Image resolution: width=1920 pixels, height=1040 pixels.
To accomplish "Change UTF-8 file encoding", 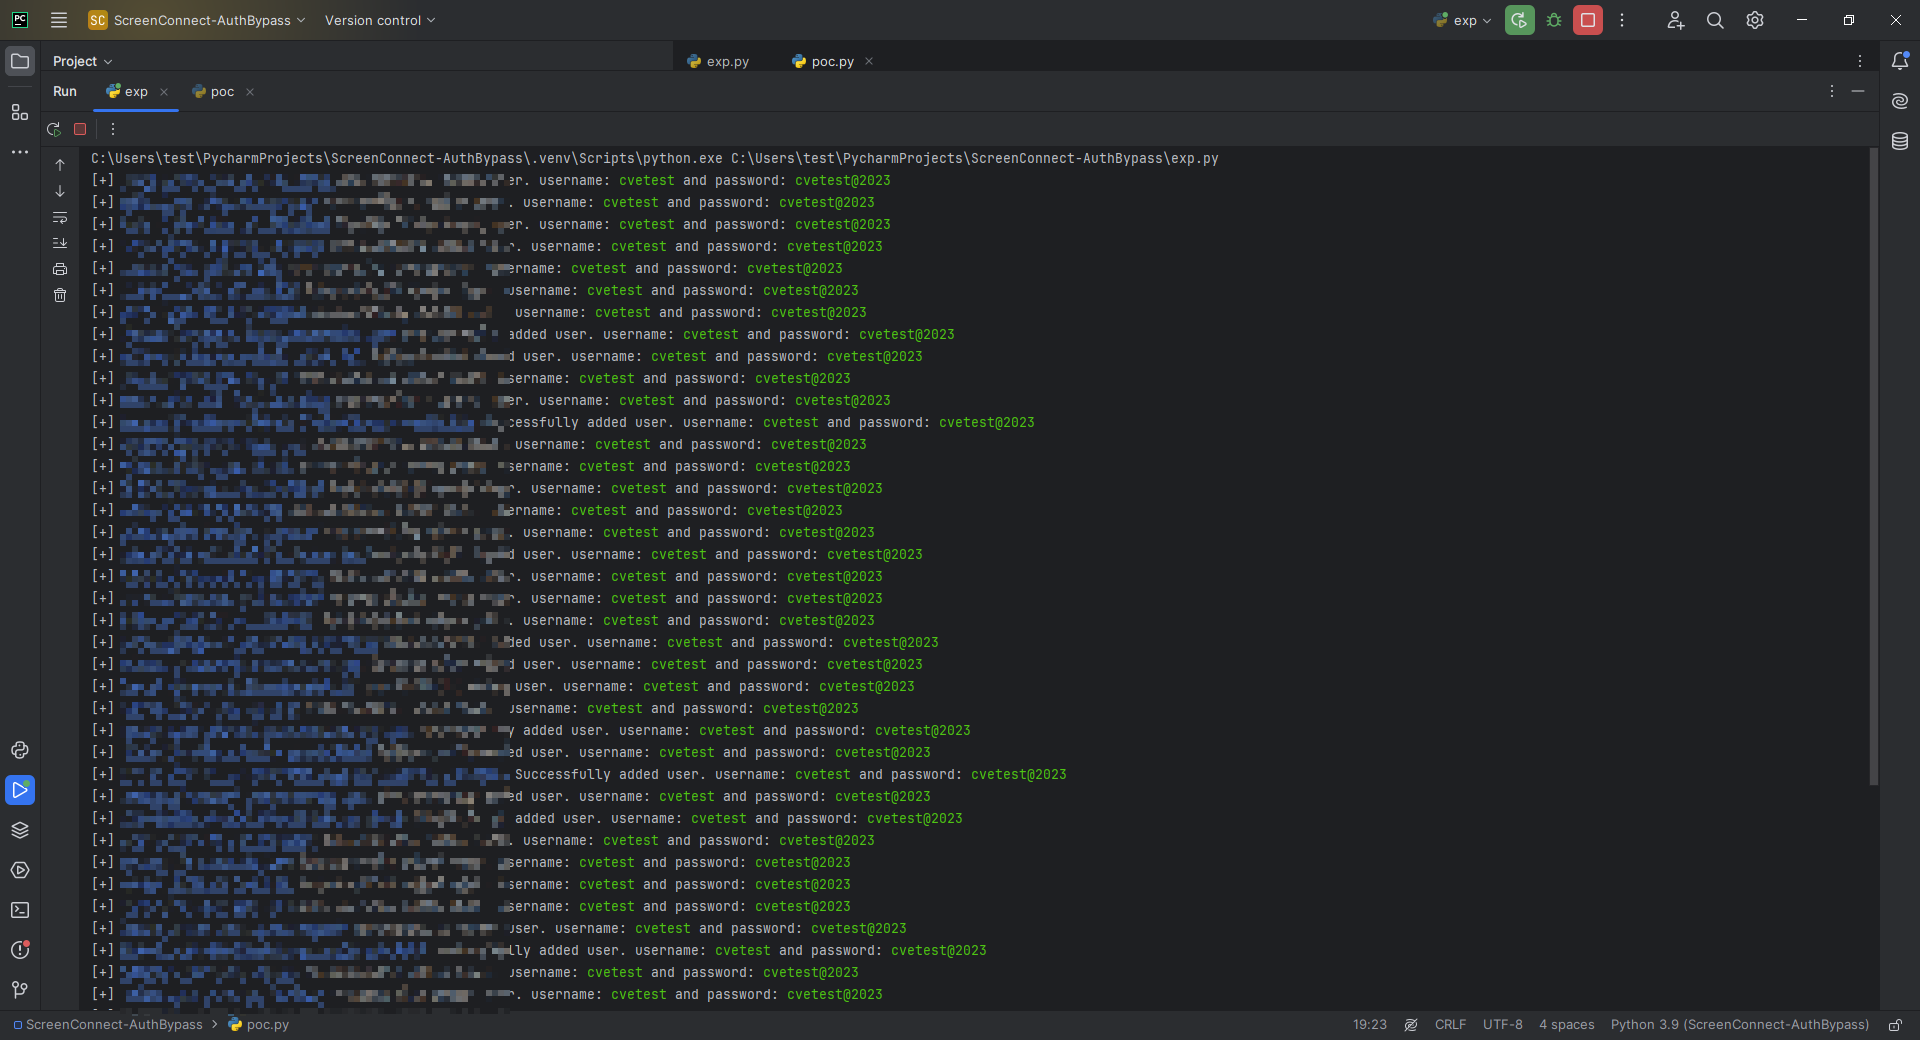I will (1503, 1025).
